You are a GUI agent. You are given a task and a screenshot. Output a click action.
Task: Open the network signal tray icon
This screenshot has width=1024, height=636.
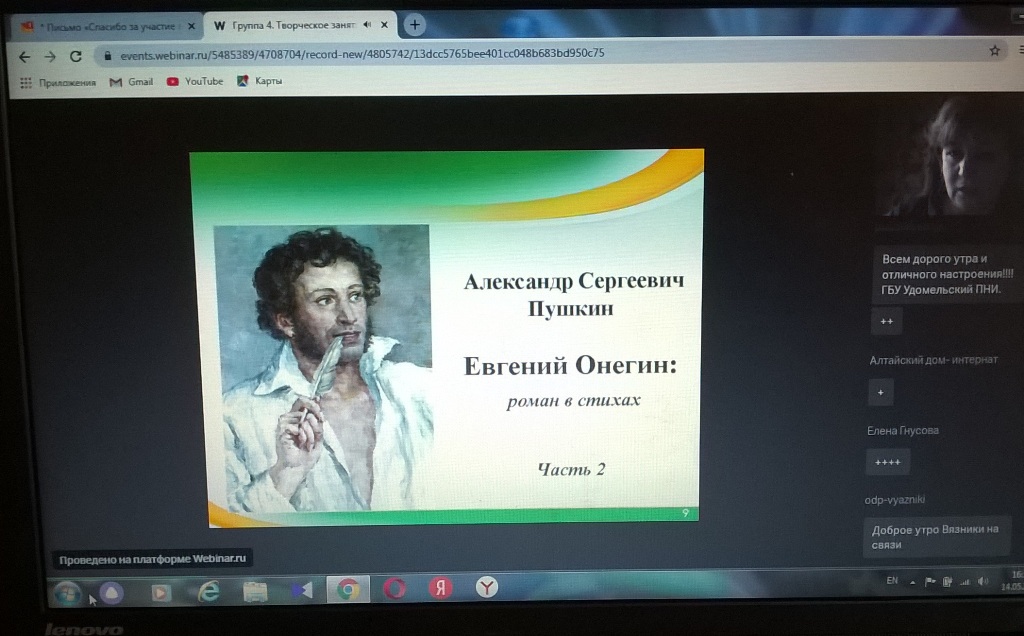coord(965,582)
